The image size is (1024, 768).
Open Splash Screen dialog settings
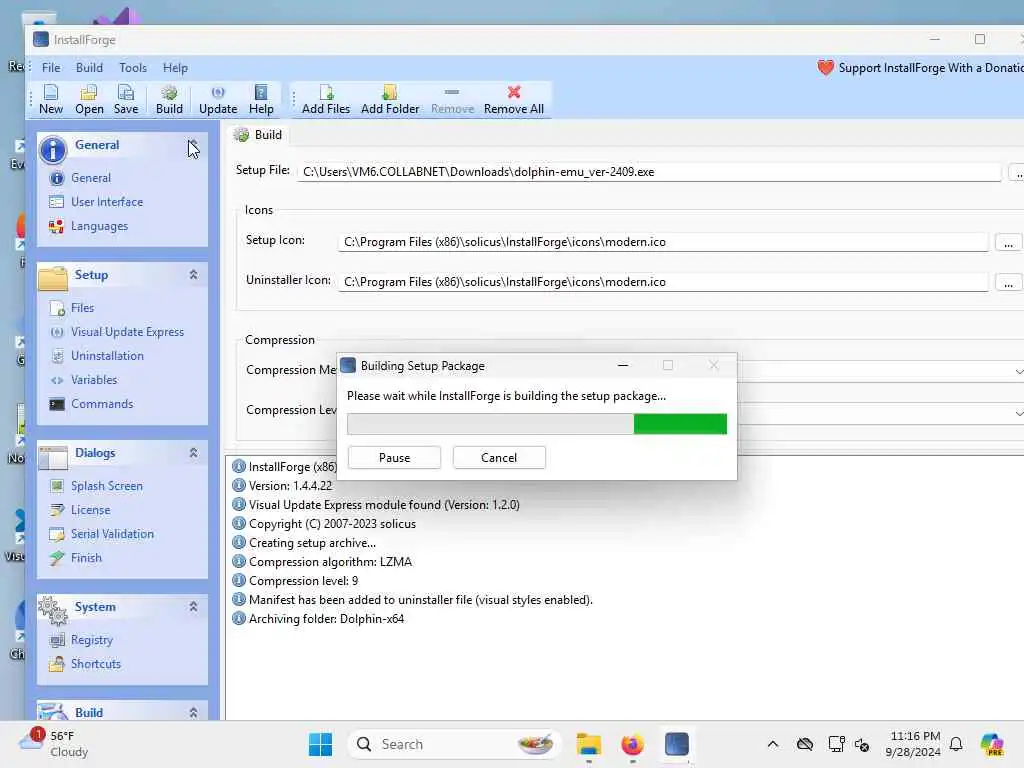click(x=106, y=486)
